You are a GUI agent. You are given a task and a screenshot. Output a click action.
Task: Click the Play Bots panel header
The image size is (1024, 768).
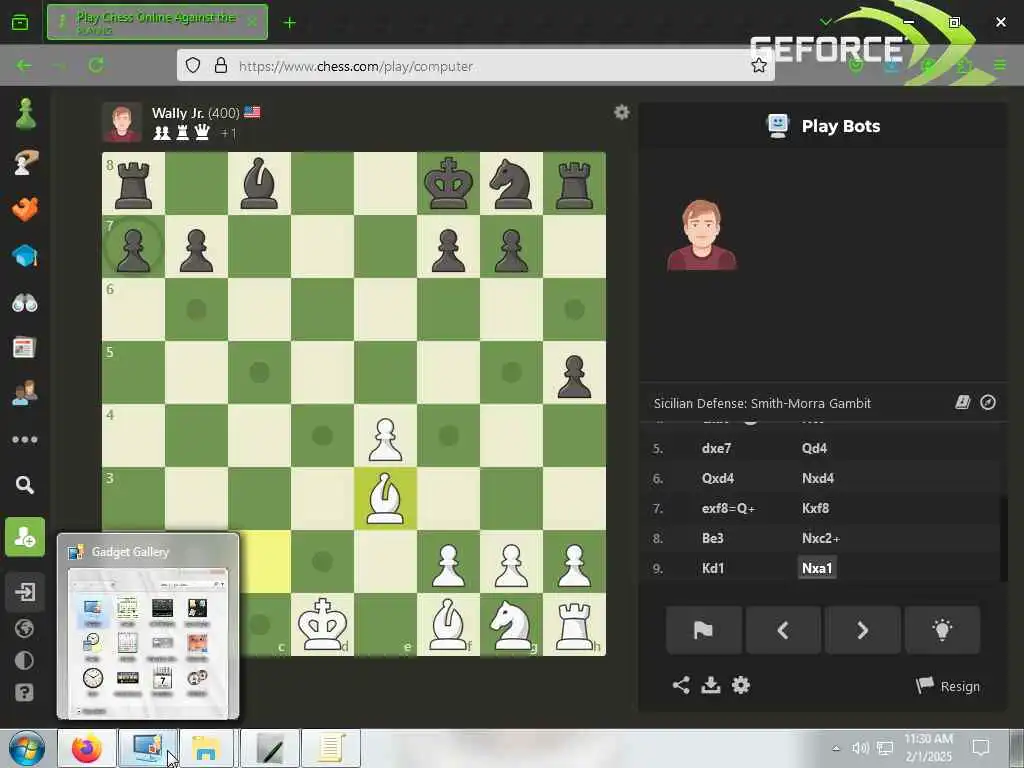823,126
